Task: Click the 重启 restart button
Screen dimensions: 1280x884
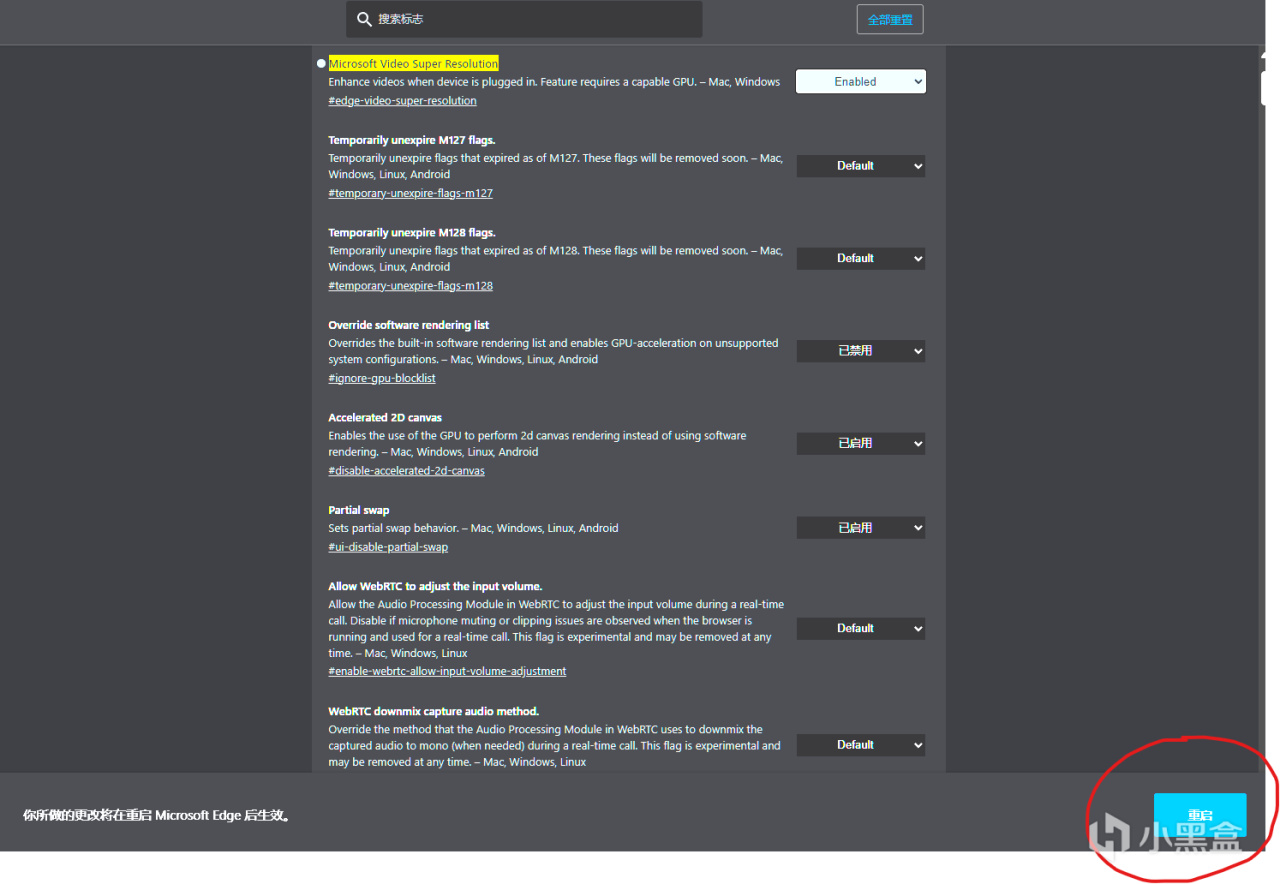Action: click(1200, 815)
